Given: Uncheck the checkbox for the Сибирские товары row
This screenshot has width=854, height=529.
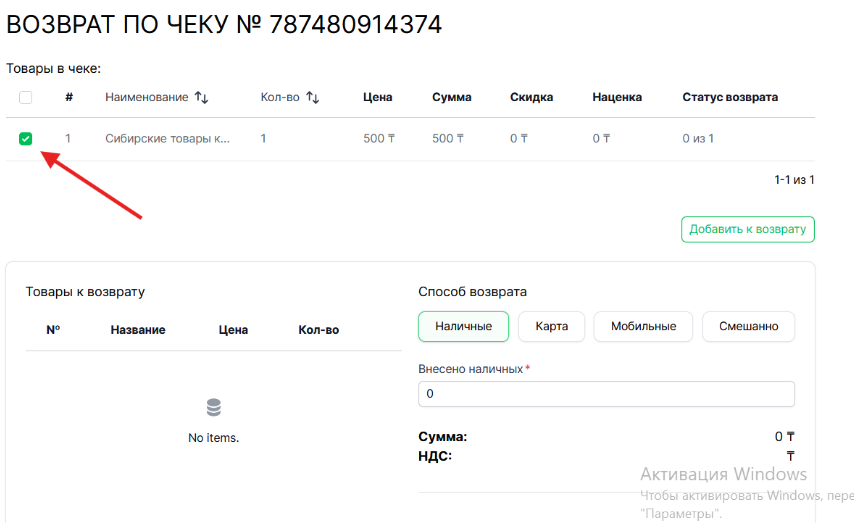Looking at the screenshot, I should (x=26, y=139).
